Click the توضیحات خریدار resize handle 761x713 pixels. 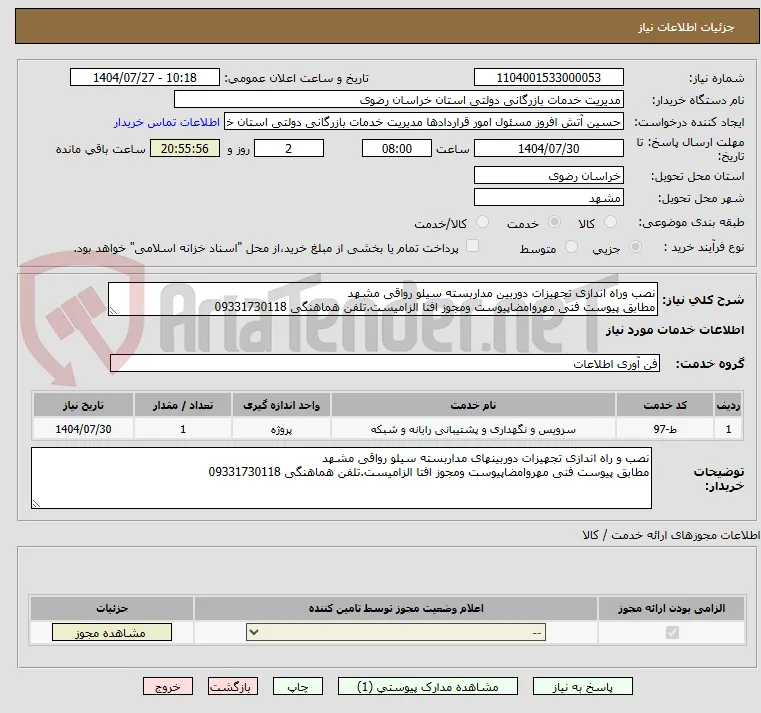(36, 503)
